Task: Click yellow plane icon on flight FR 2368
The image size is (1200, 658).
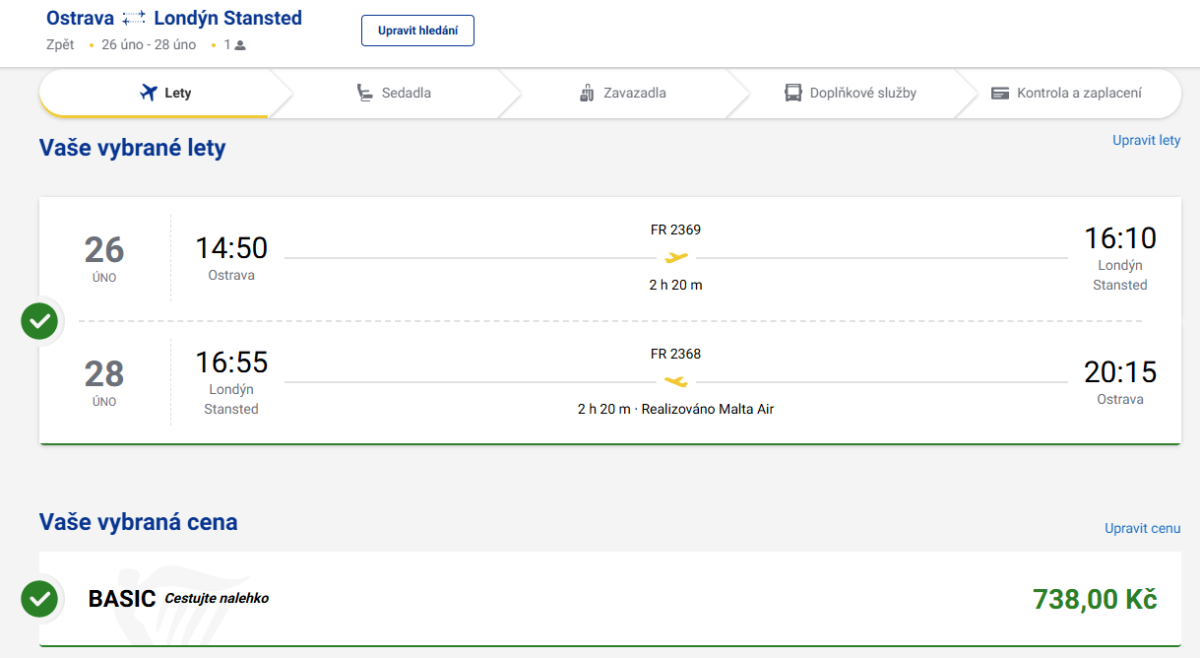Action: pyautogui.click(x=677, y=382)
